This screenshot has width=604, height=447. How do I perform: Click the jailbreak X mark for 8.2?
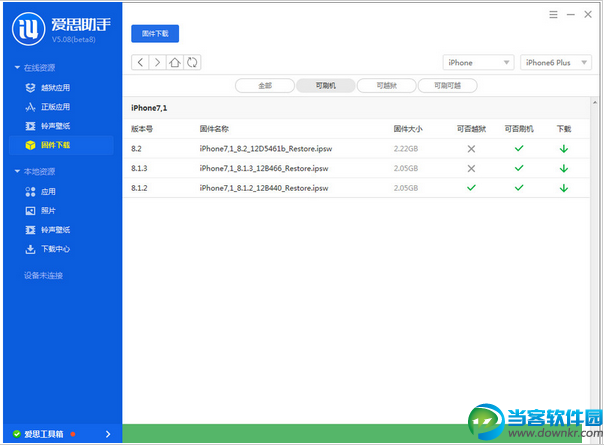click(x=471, y=149)
